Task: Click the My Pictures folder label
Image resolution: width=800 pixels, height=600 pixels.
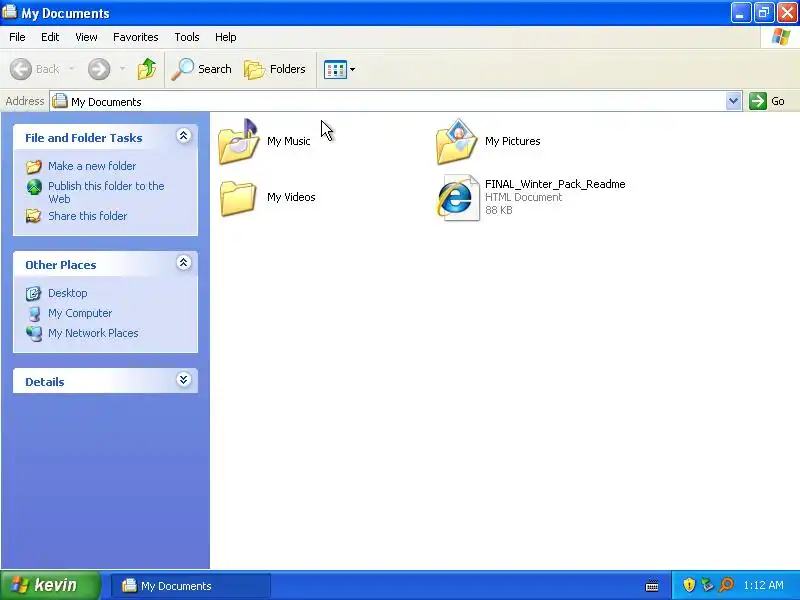Action: coord(512,141)
